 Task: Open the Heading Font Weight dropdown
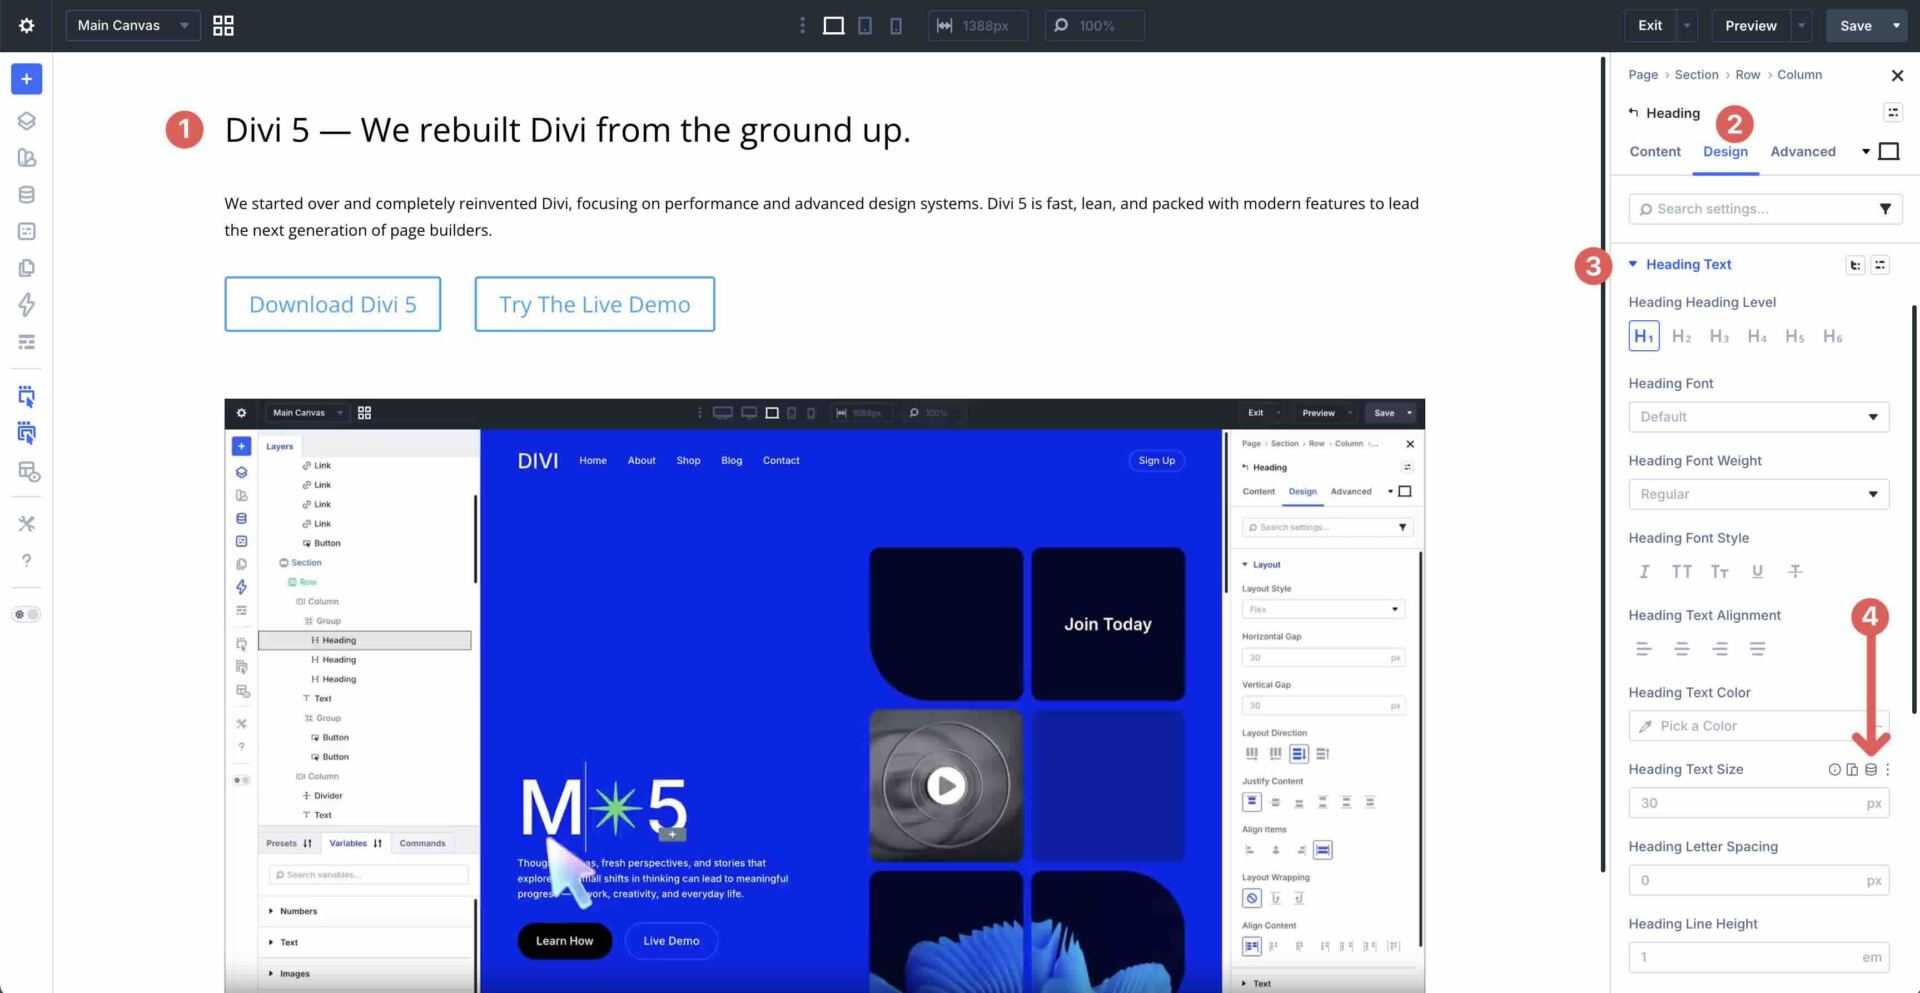1758,494
